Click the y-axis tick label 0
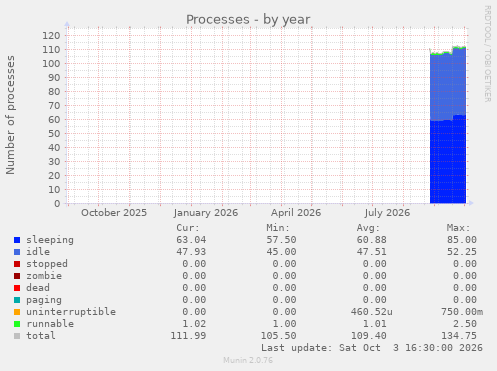 click(x=57, y=204)
